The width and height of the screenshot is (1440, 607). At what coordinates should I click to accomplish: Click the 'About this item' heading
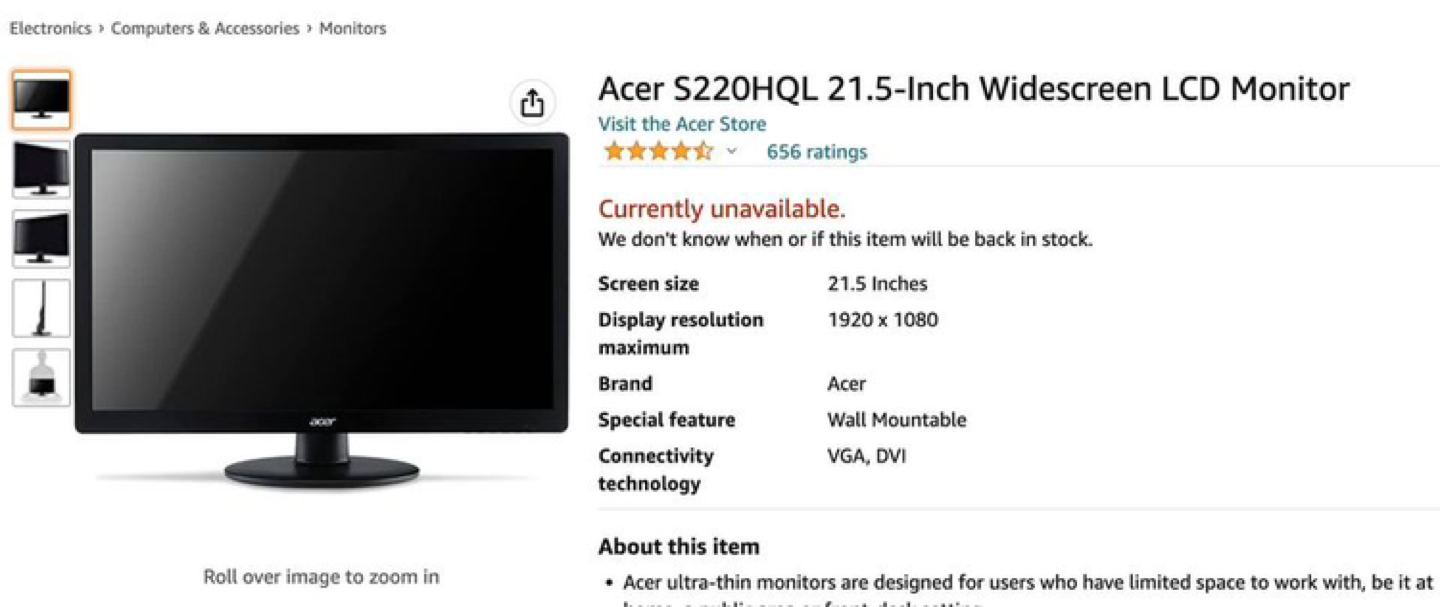coord(679,547)
